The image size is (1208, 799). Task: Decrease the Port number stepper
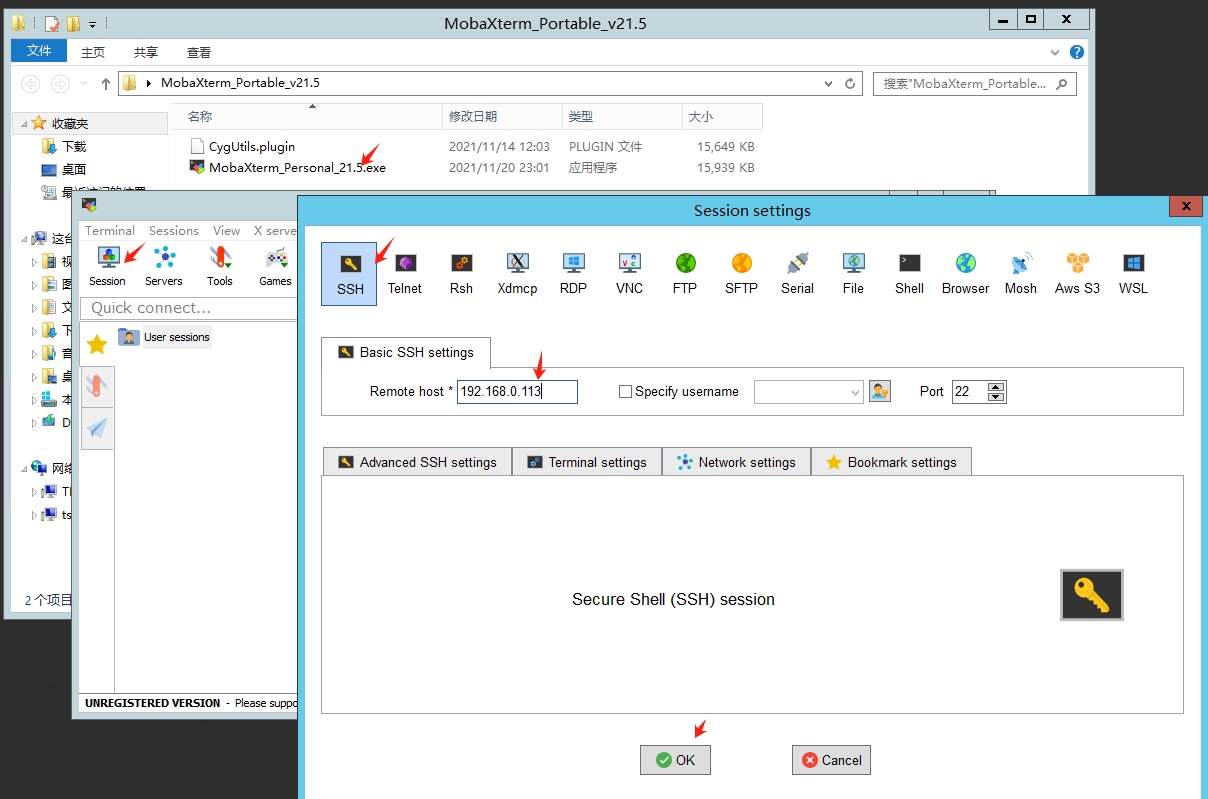coord(995,397)
